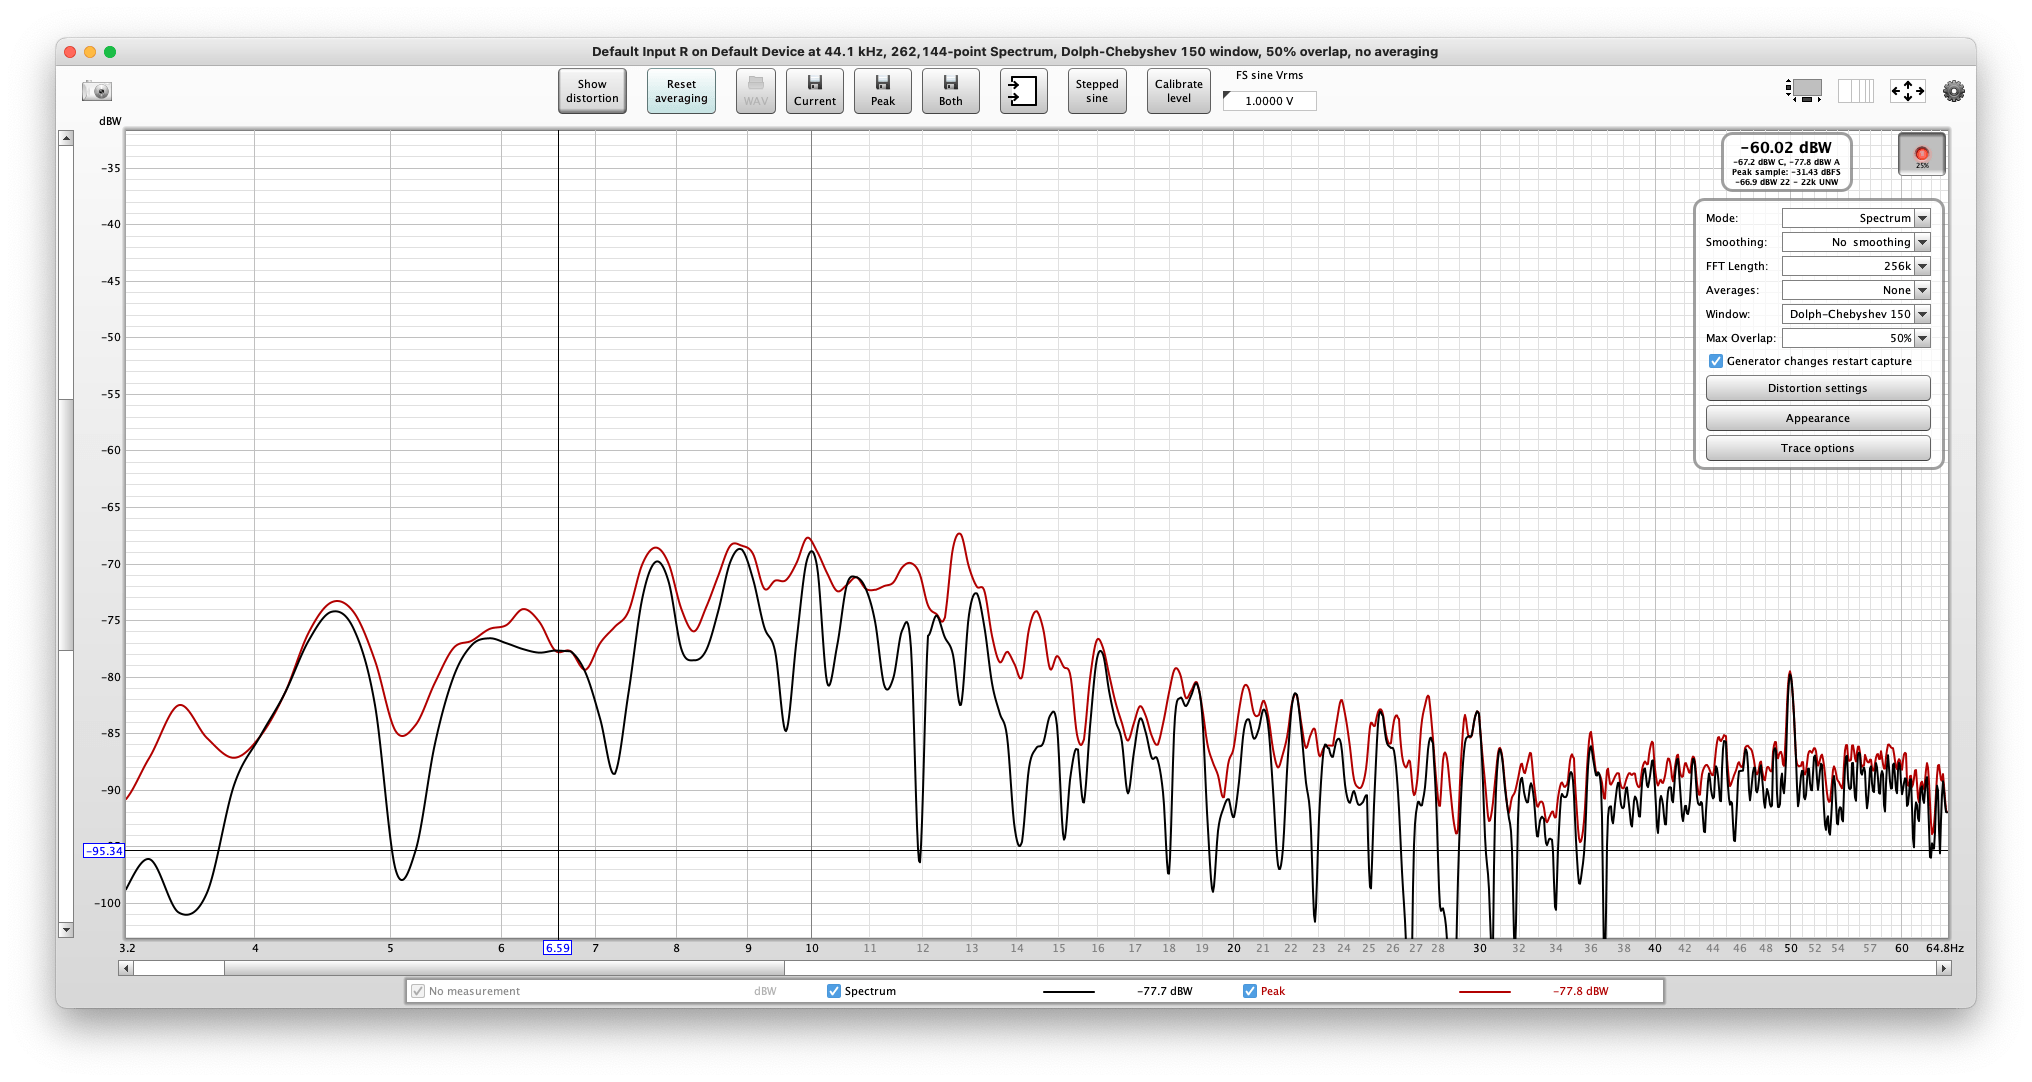Click the red record button
This screenshot has width=2032, height=1082.
click(x=1922, y=154)
